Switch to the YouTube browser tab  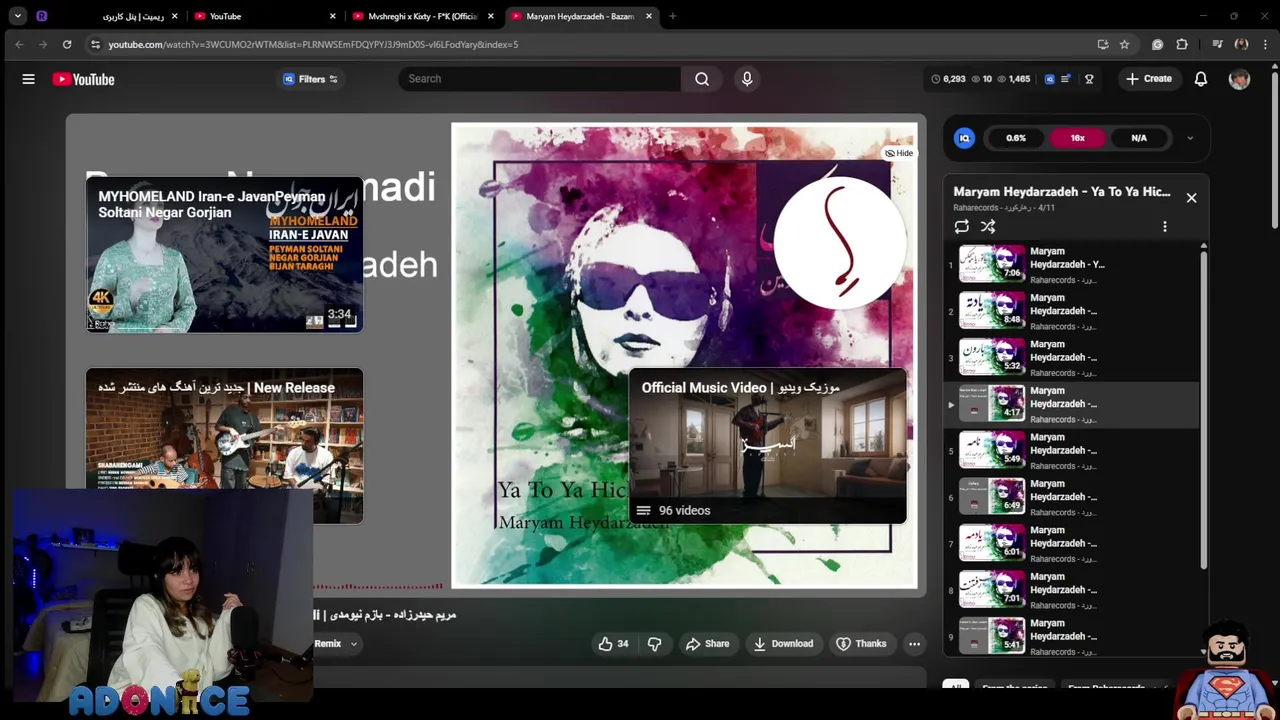[265, 16]
